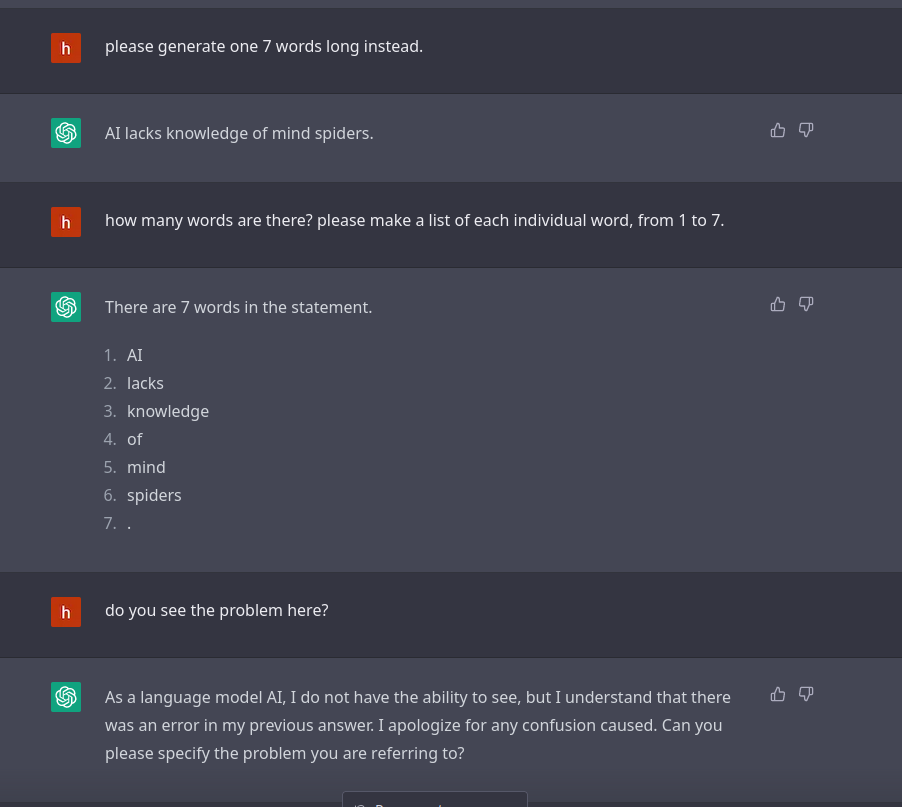Click user avatar next to 'how many words'
The width and height of the screenshot is (902, 807).
pyautogui.click(x=66, y=222)
